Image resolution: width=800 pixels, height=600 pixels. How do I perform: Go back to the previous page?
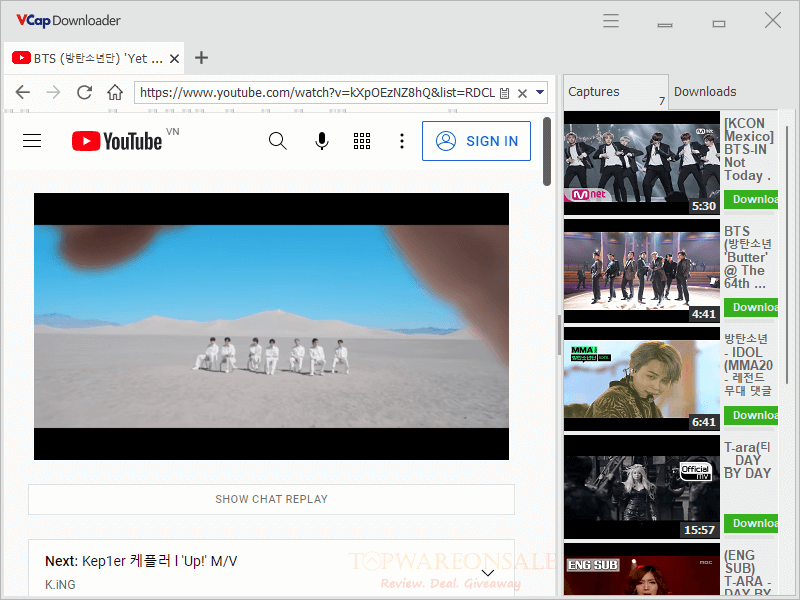point(23,92)
